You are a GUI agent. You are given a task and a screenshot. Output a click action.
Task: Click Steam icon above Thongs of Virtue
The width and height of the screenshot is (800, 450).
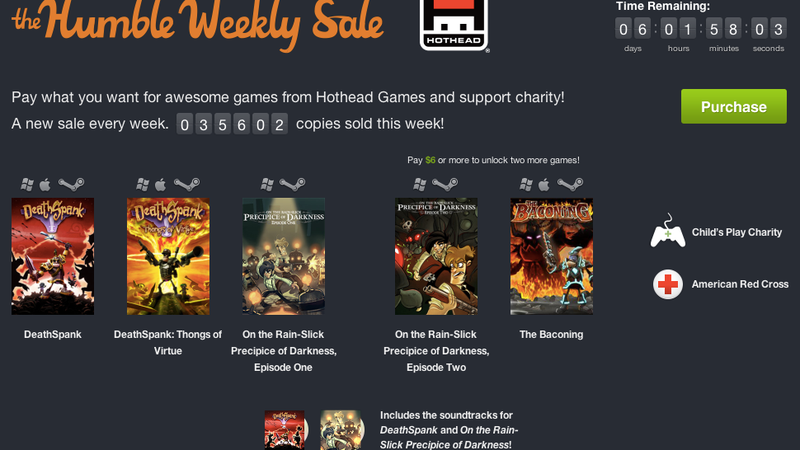187,184
